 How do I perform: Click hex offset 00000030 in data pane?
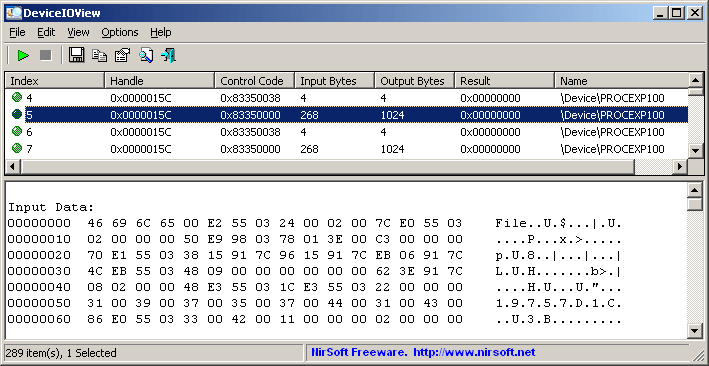pyautogui.click(x=39, y=271)
